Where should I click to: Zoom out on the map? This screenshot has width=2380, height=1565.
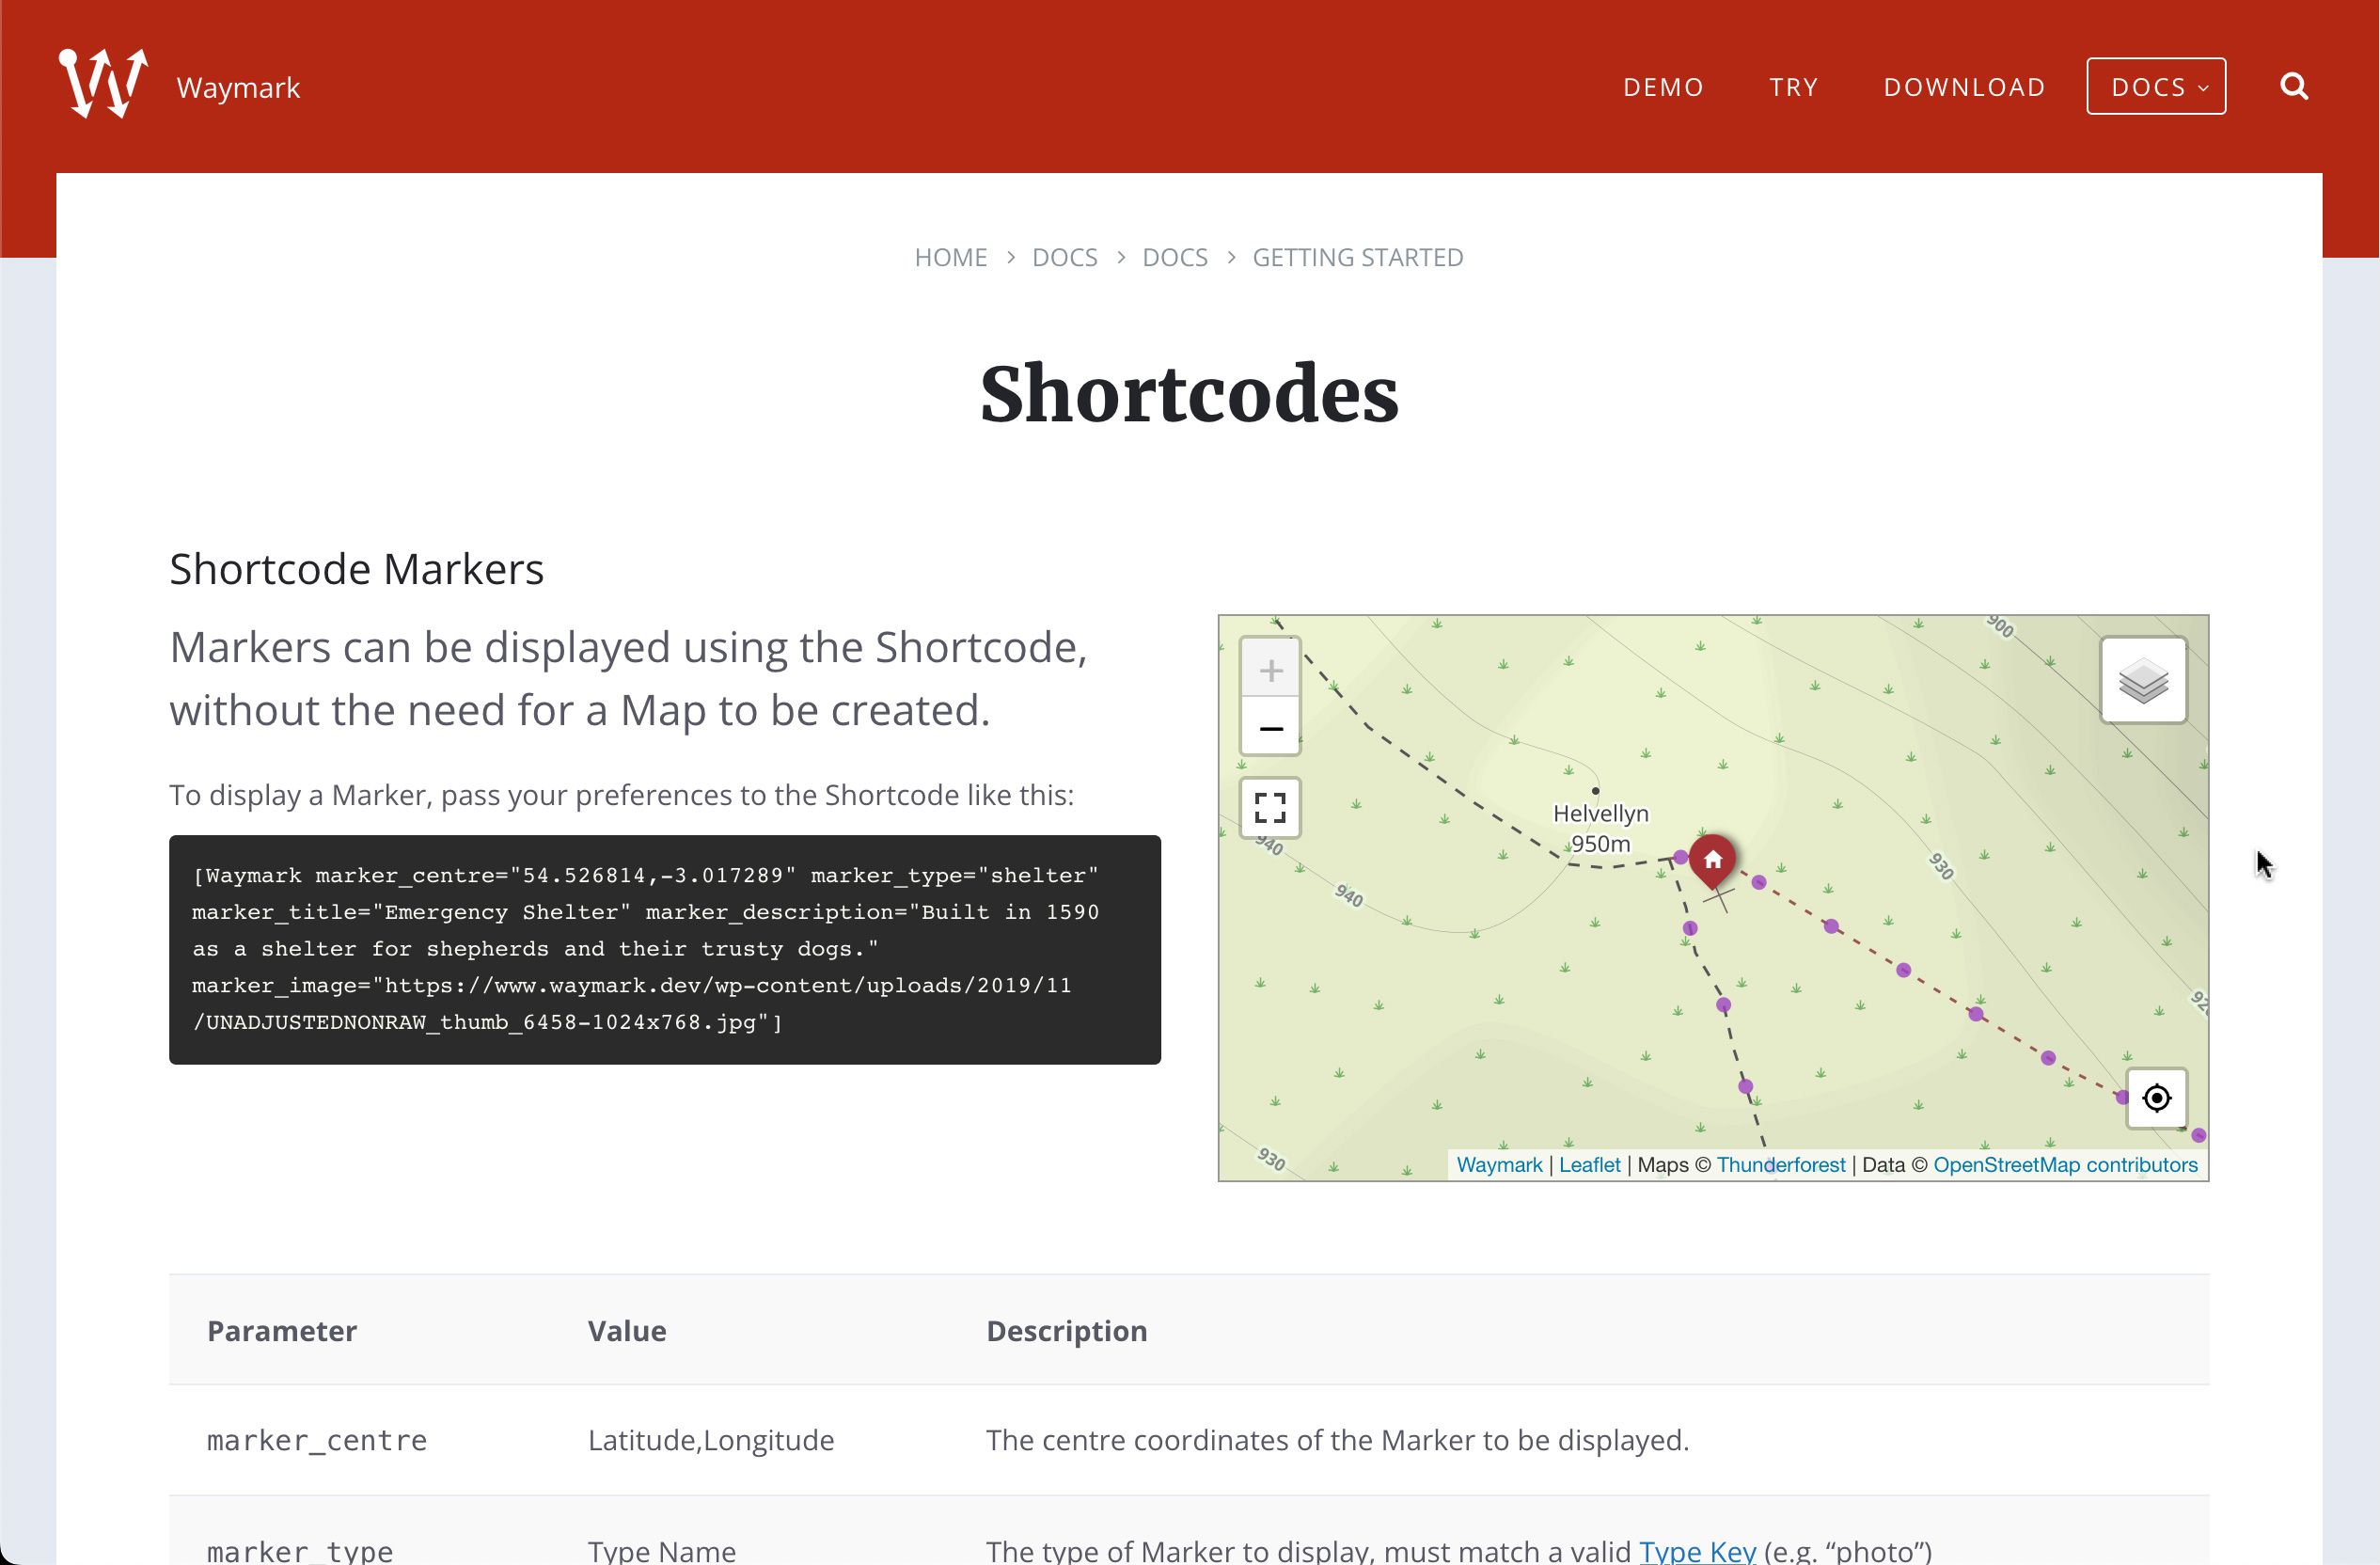click(x=1270, y=728)
